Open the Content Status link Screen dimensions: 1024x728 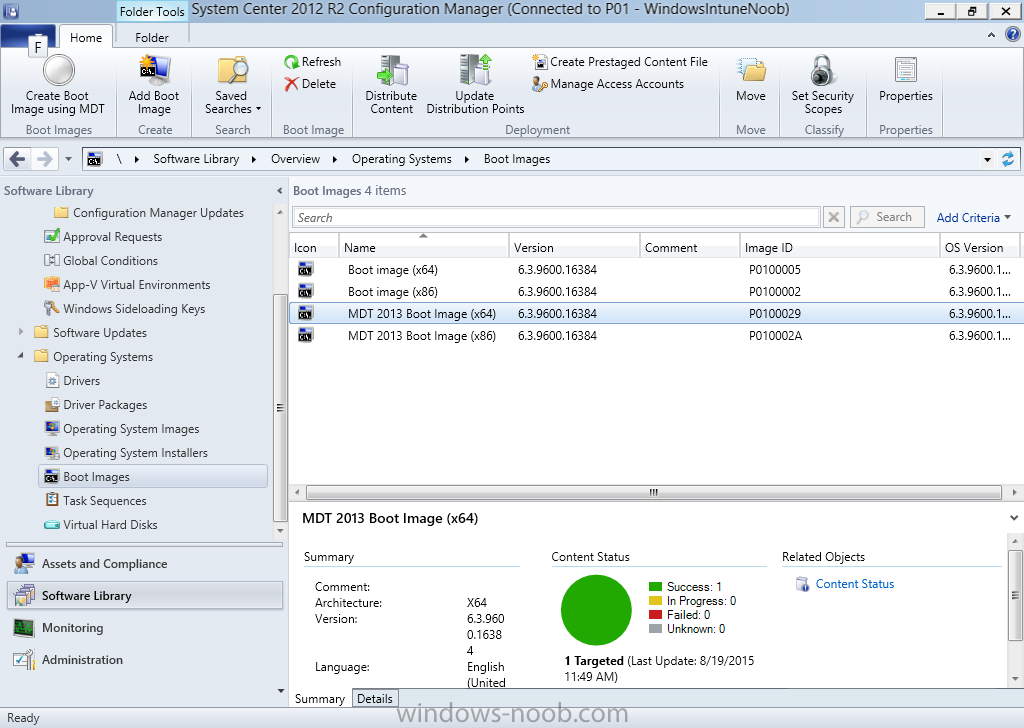[854, 584]
